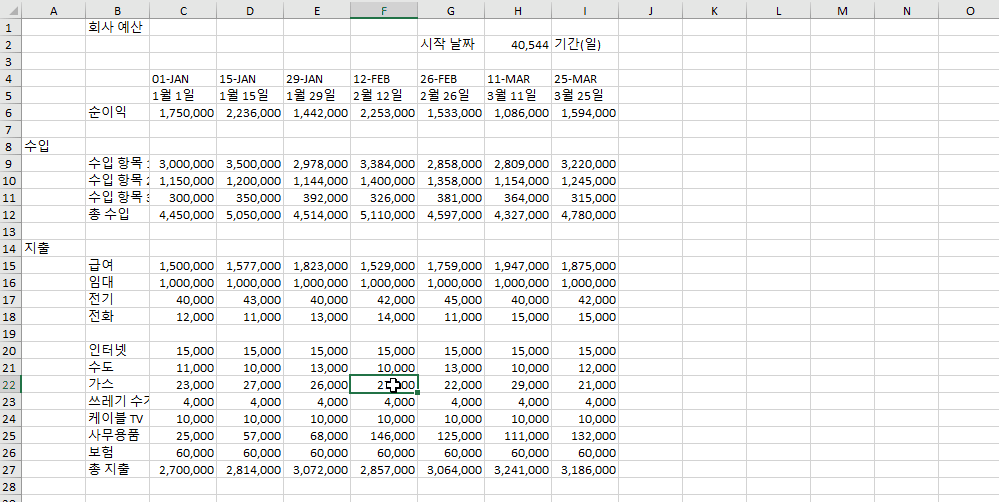Select the "지출" section heading cell

(x=54, y=248)
